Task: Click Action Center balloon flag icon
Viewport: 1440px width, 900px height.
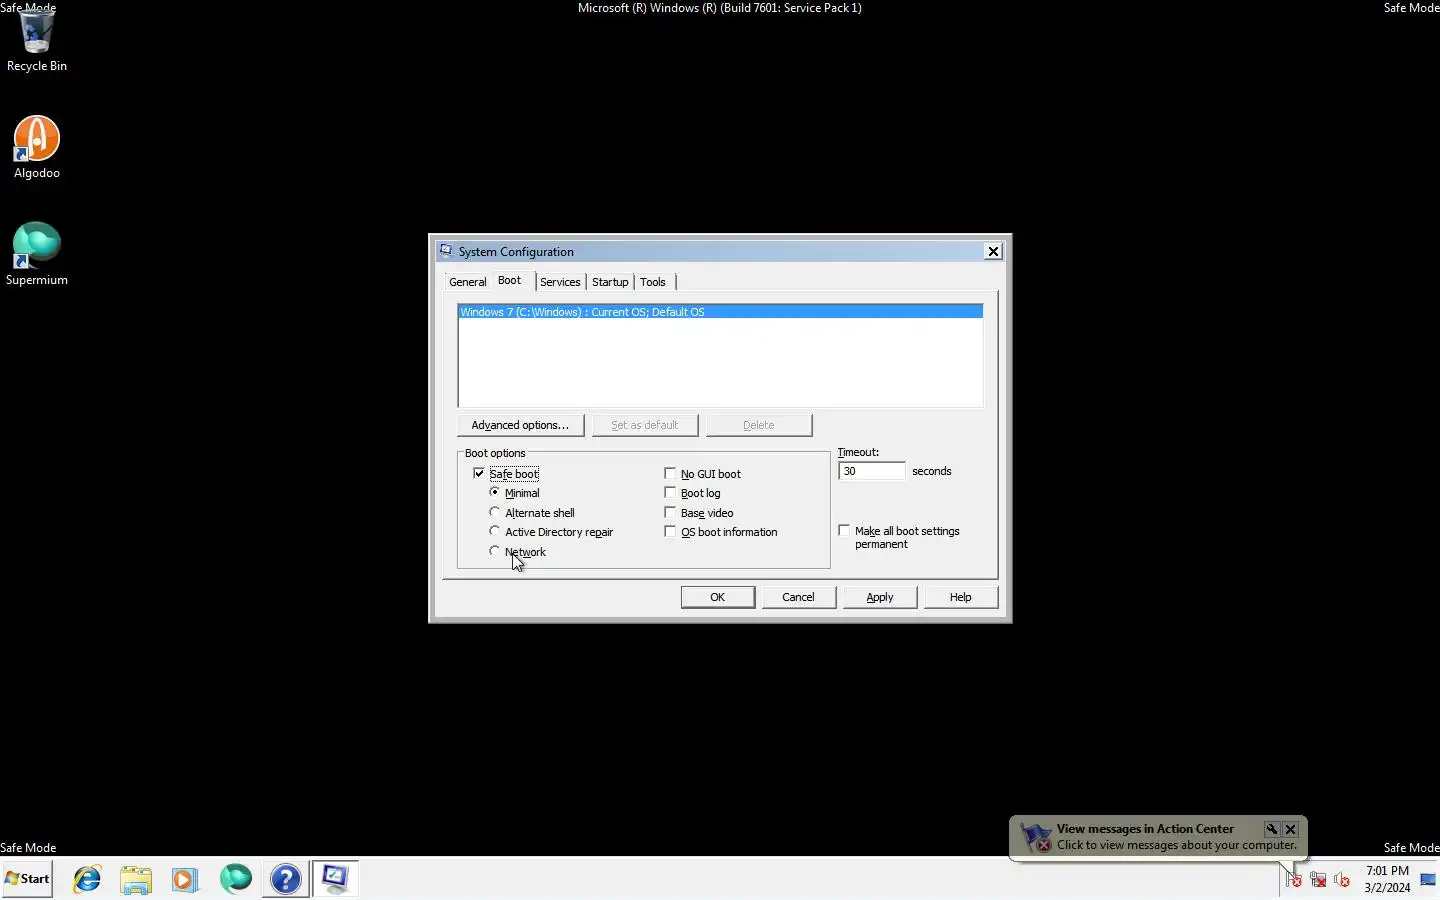Action: coord(1036,837)
